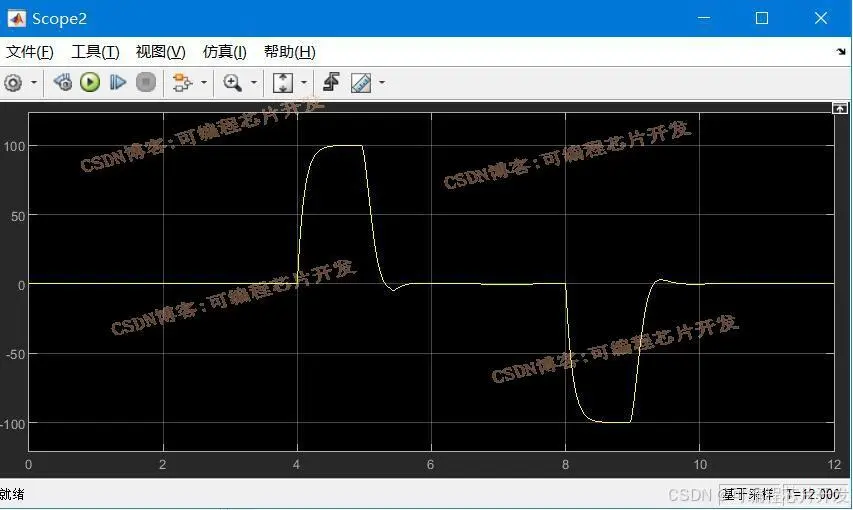Click the highlight Simulink block icon
Screen dimensions: 853x510
click(182, 83)
